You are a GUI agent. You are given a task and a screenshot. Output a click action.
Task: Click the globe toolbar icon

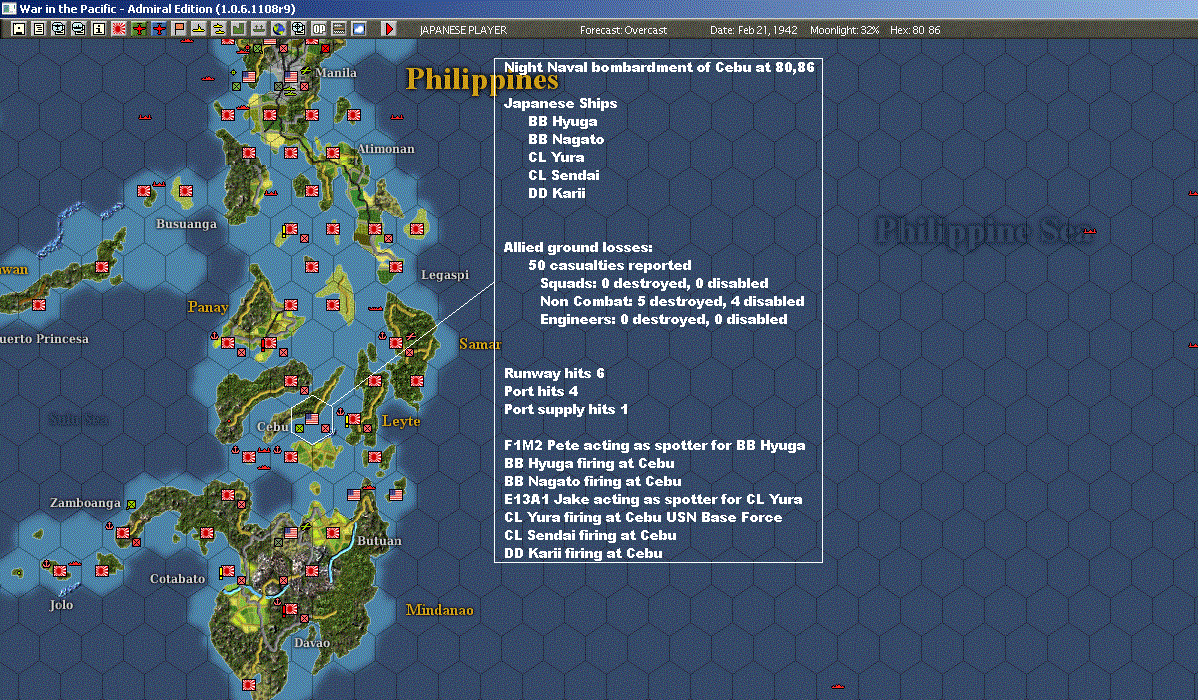click(x=279, y=29)
